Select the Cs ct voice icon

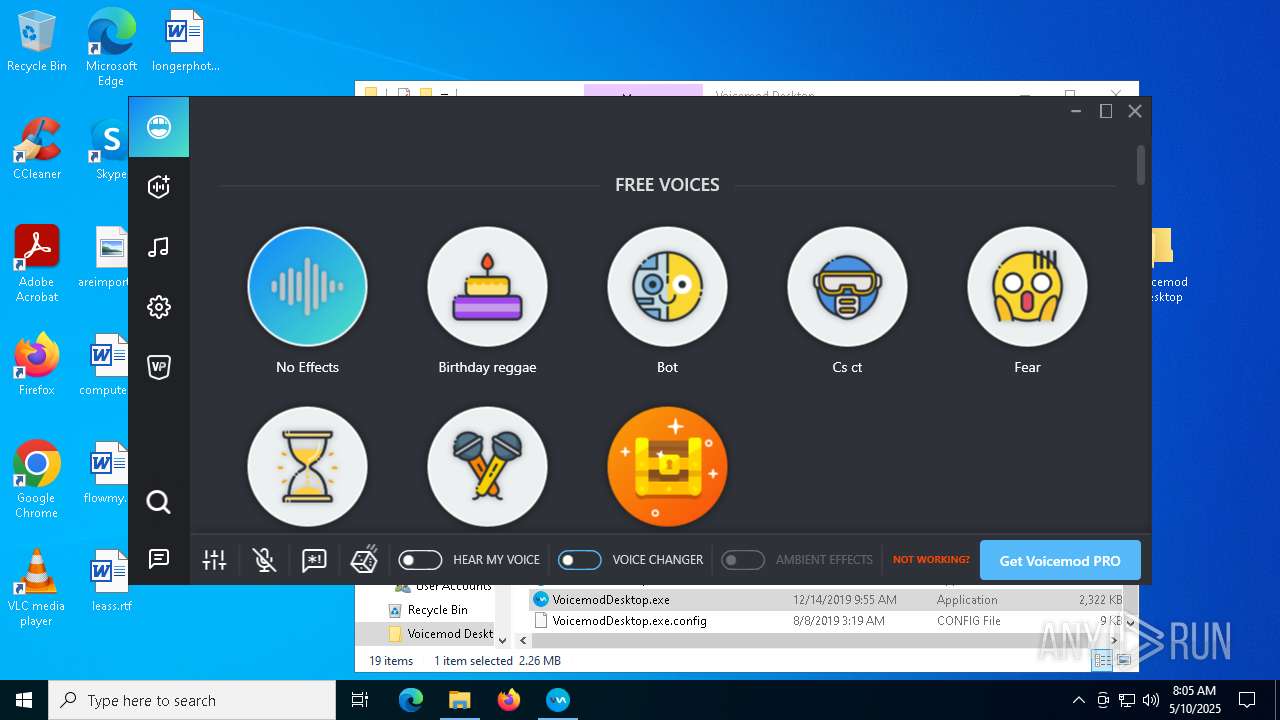847,287
